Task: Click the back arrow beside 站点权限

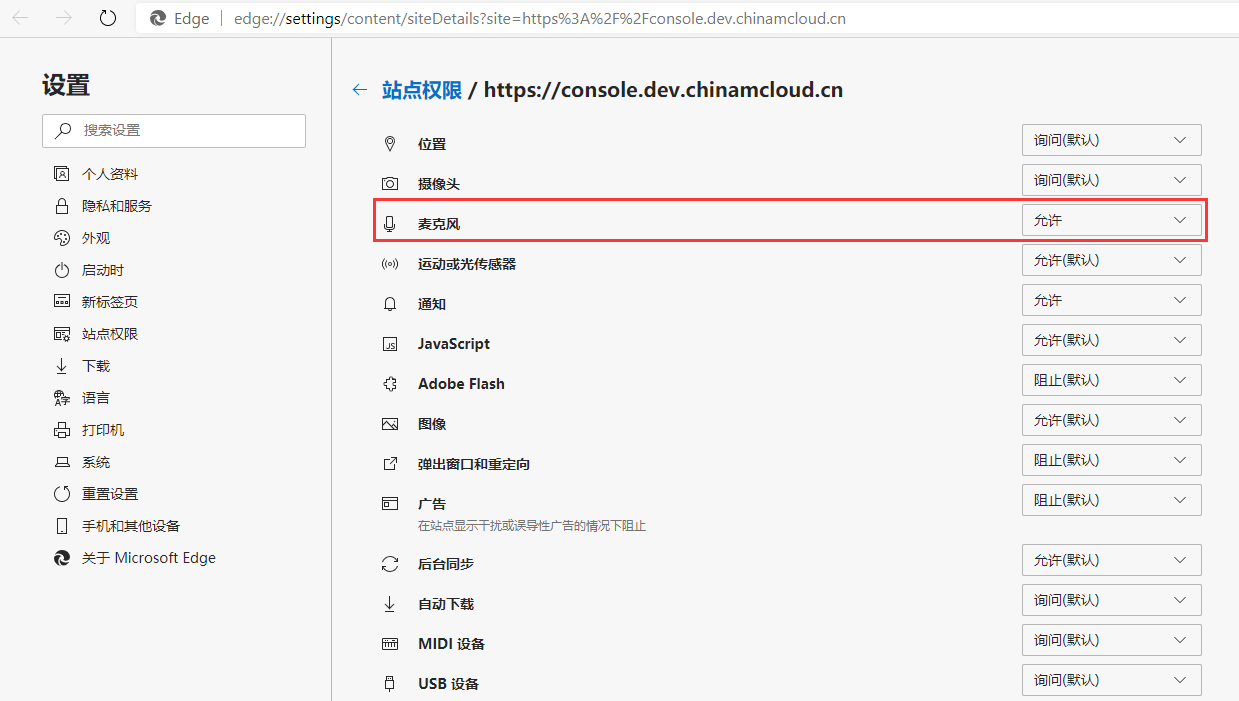Action: [x=360, y=90]
